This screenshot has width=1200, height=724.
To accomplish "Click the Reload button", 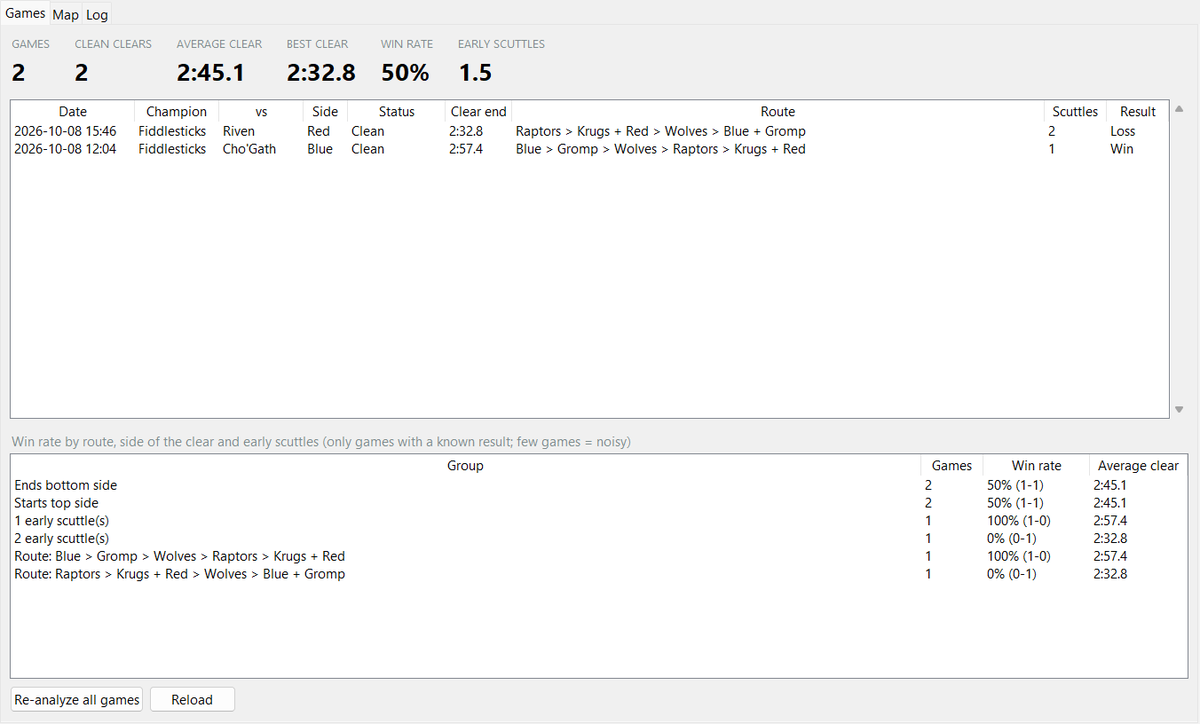I will click(192, 699).
